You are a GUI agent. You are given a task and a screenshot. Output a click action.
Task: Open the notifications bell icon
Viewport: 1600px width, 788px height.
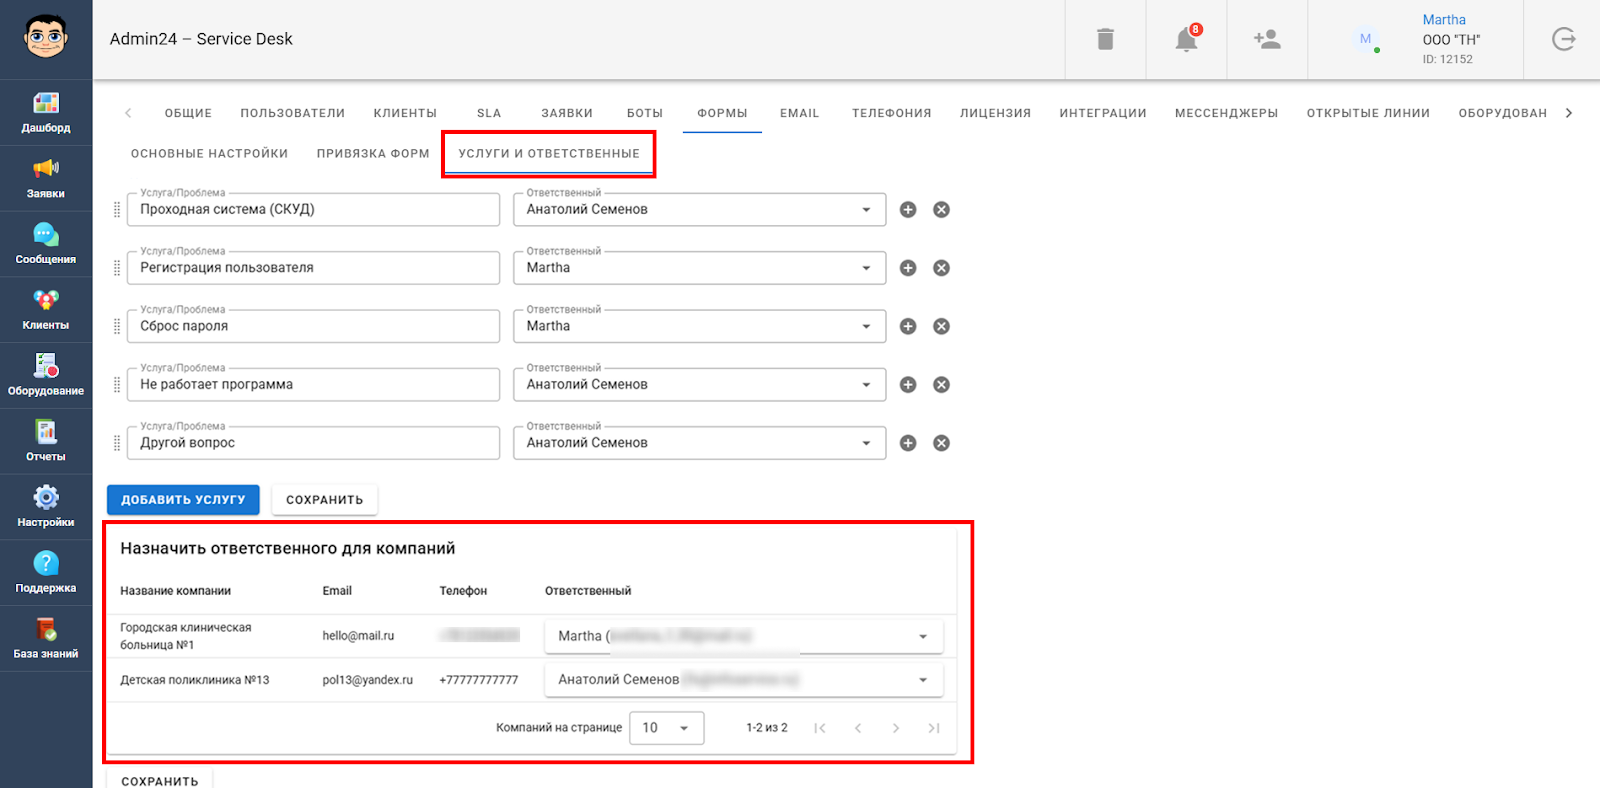(1186, 40)
